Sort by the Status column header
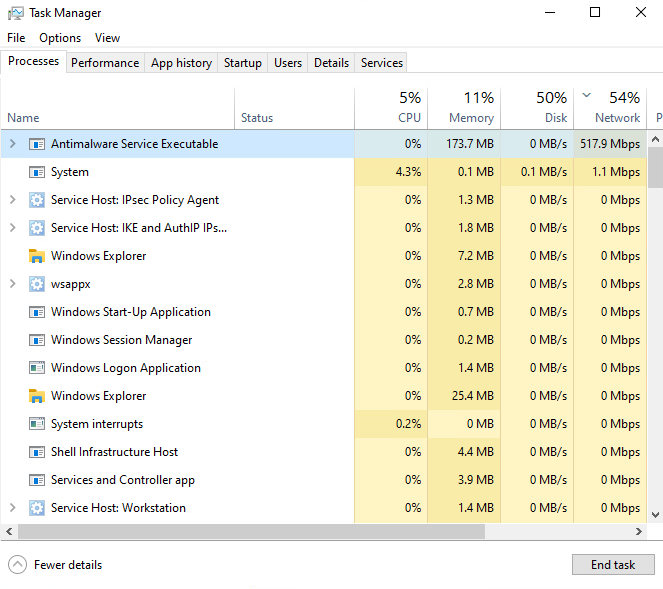The image size is (663, 589). tap(294, 109)
